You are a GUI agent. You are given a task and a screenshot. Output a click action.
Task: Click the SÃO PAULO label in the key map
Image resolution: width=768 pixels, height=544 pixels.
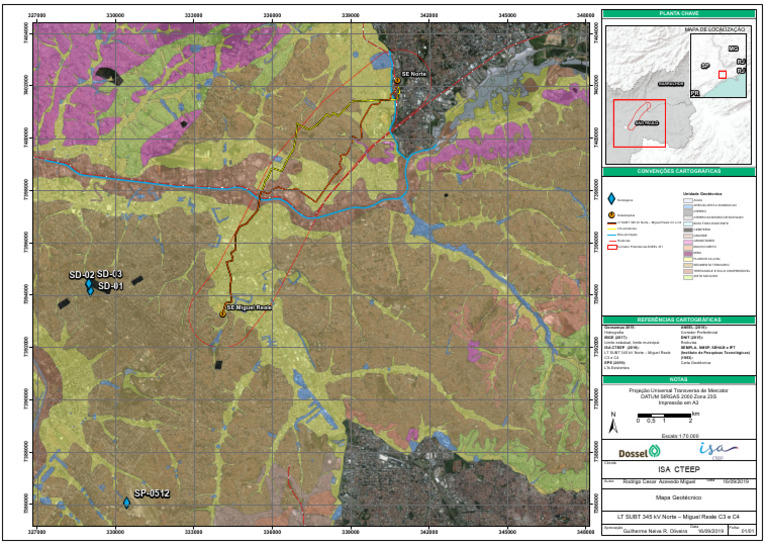coord(647,123)
